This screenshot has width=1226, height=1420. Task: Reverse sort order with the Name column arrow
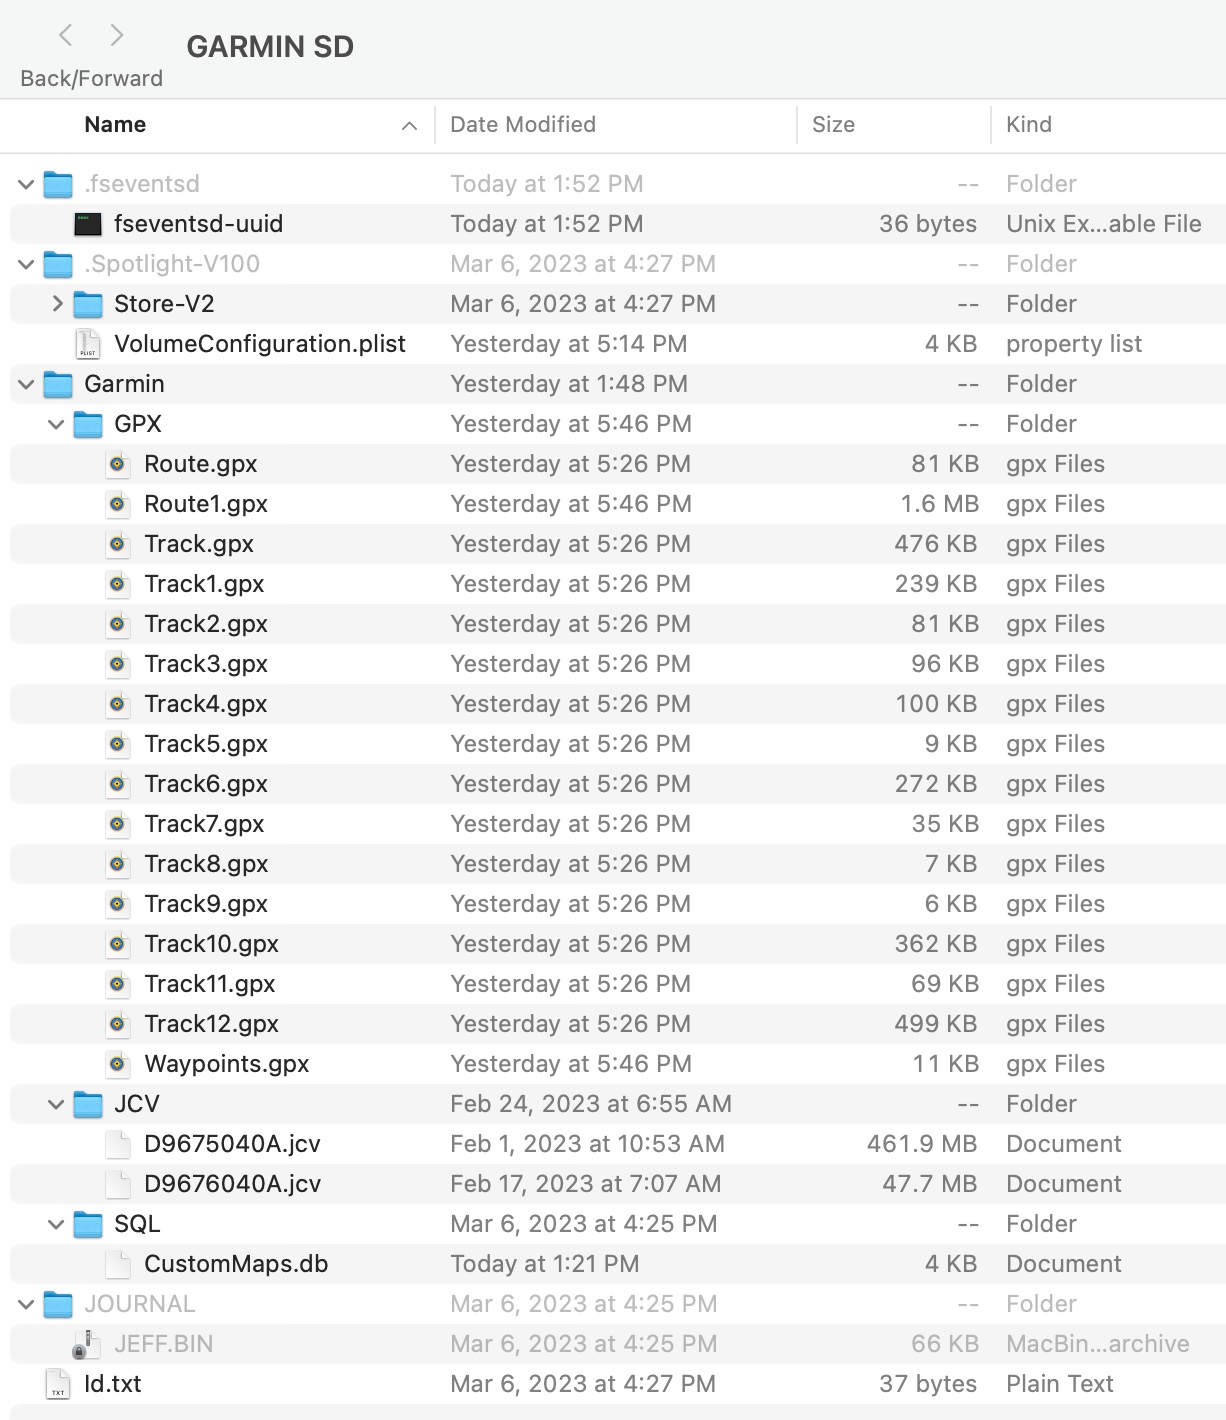(409, 125)
